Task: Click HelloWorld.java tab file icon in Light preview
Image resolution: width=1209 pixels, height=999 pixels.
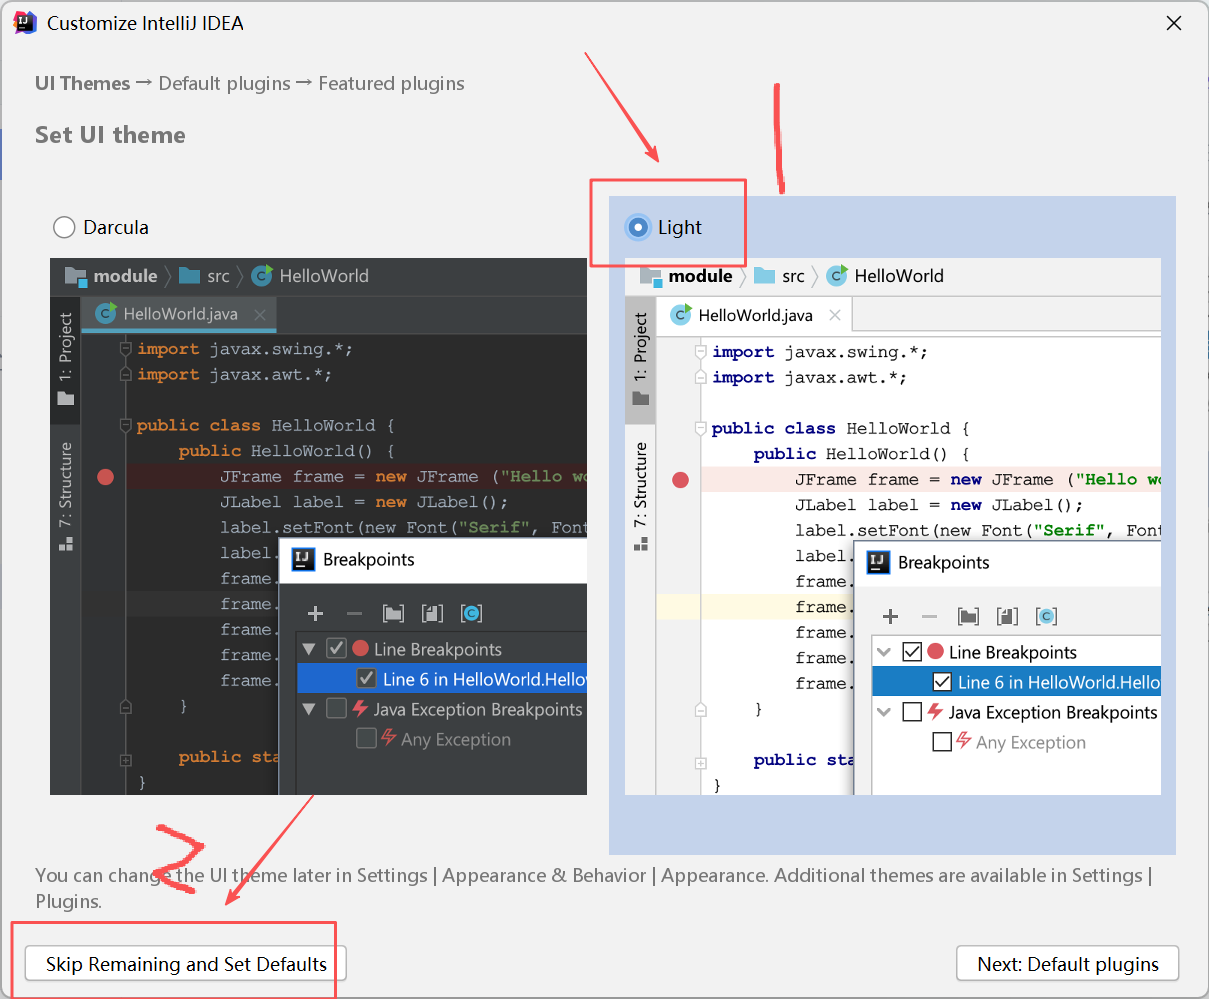Action: point(681,315)
